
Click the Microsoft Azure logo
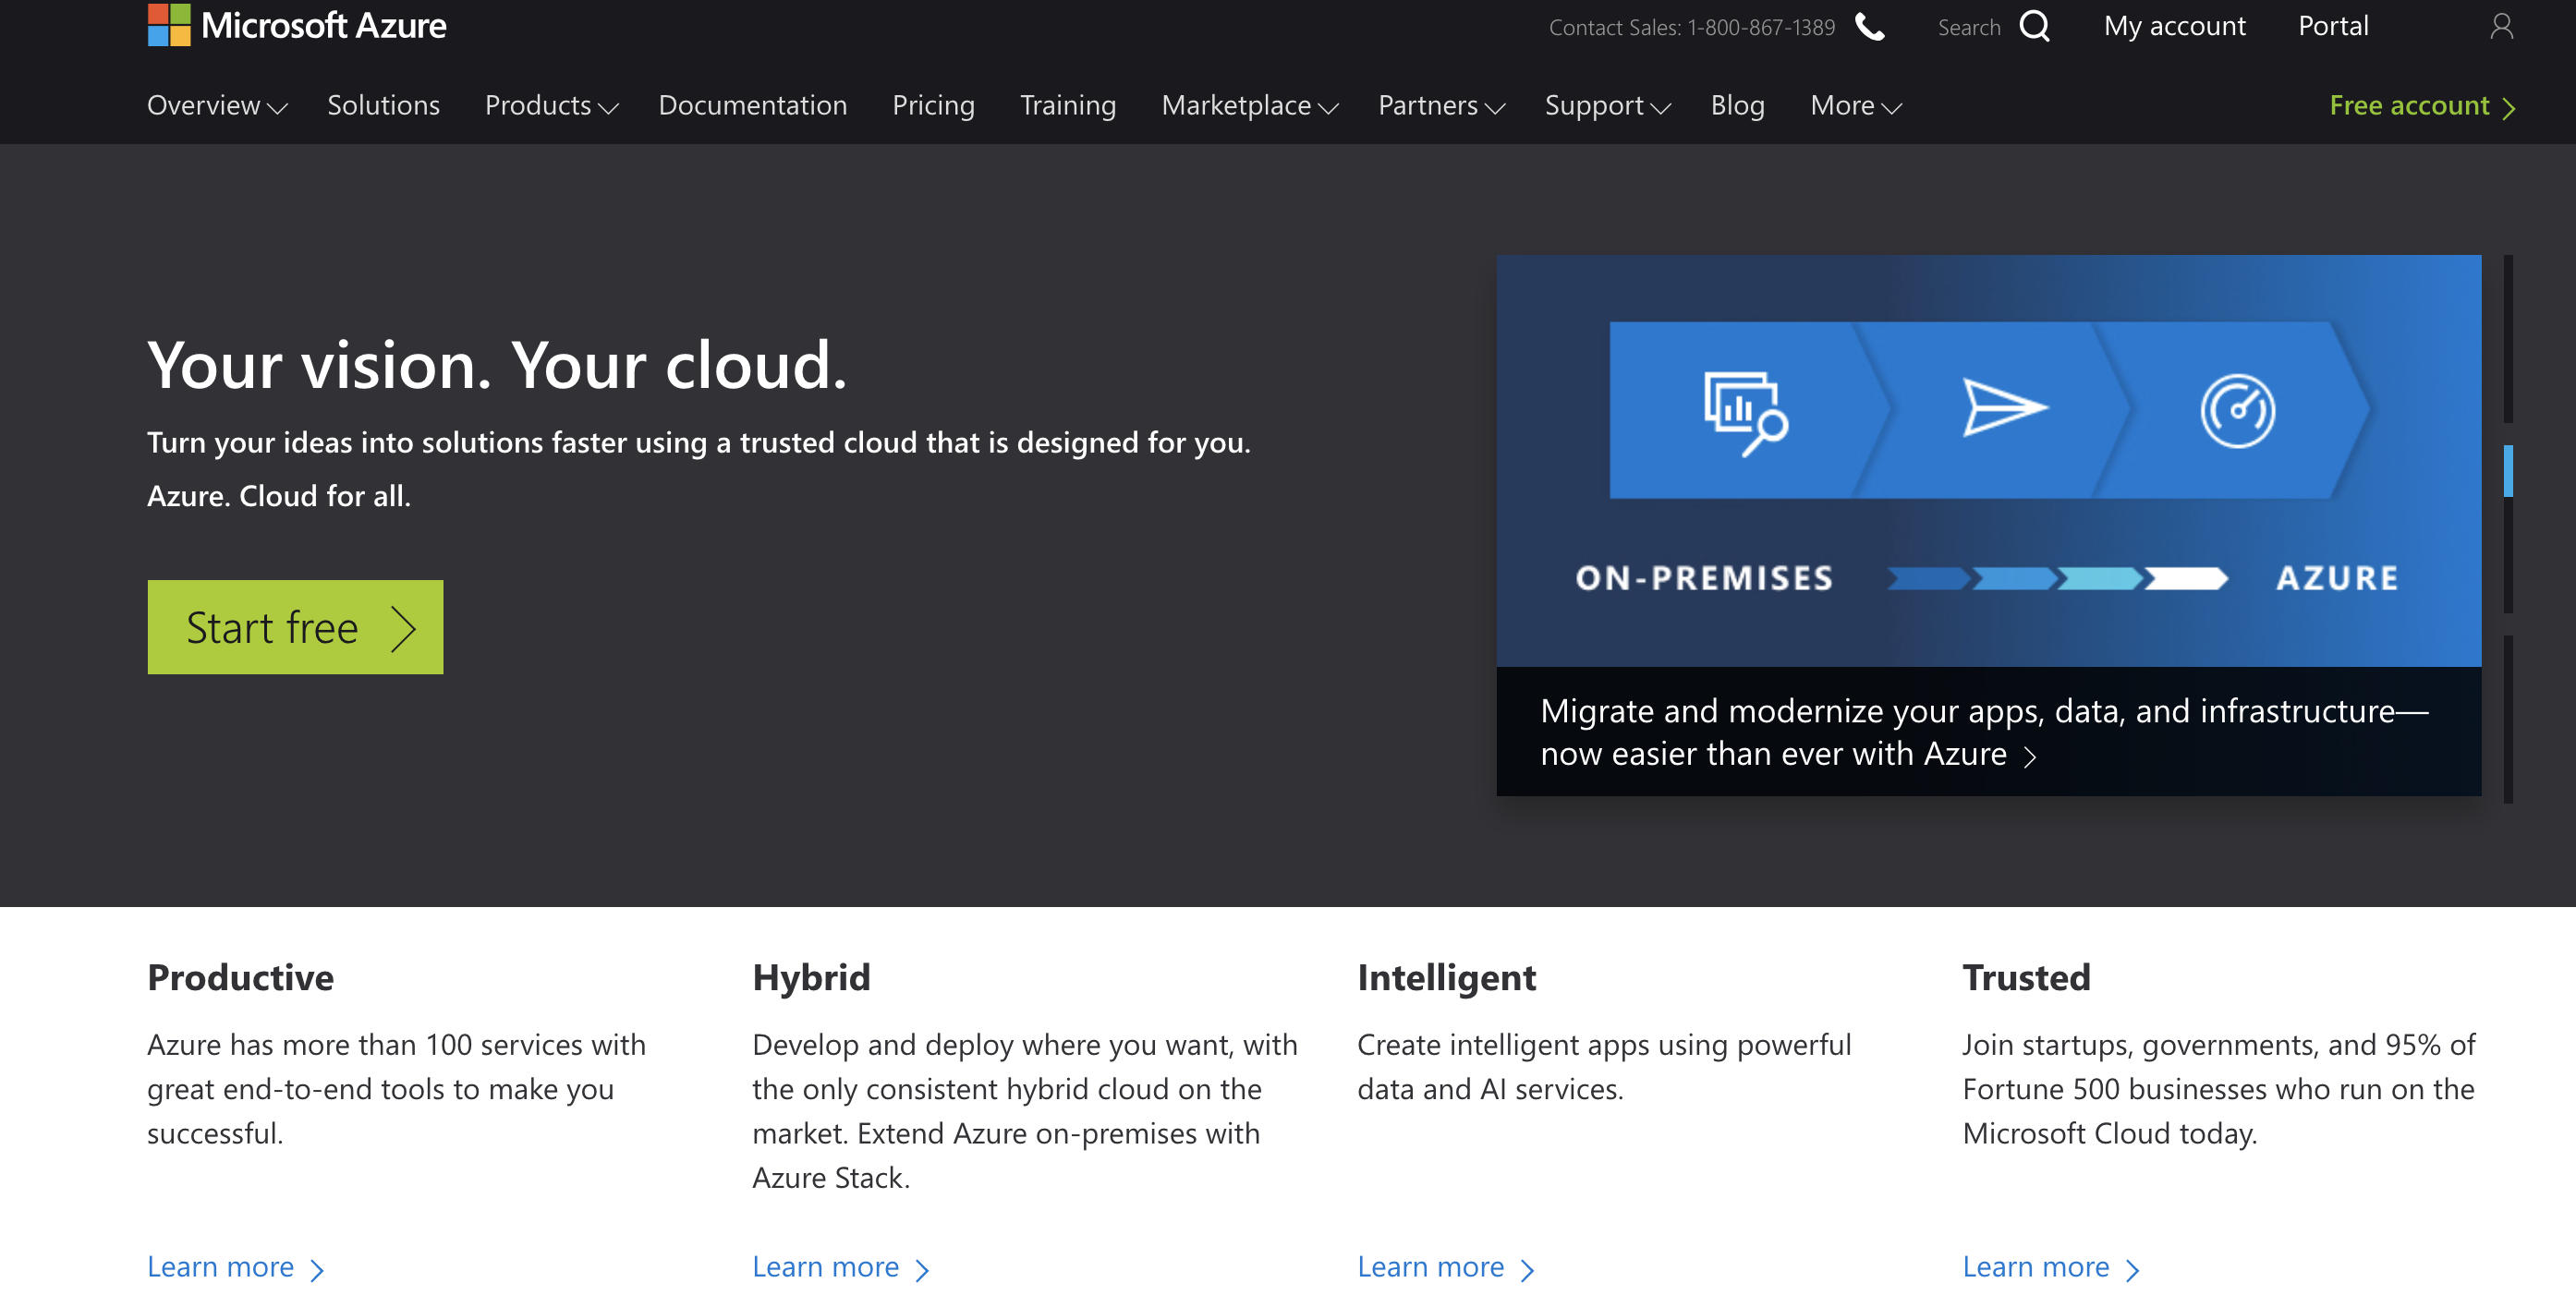(x=296, y=25)
